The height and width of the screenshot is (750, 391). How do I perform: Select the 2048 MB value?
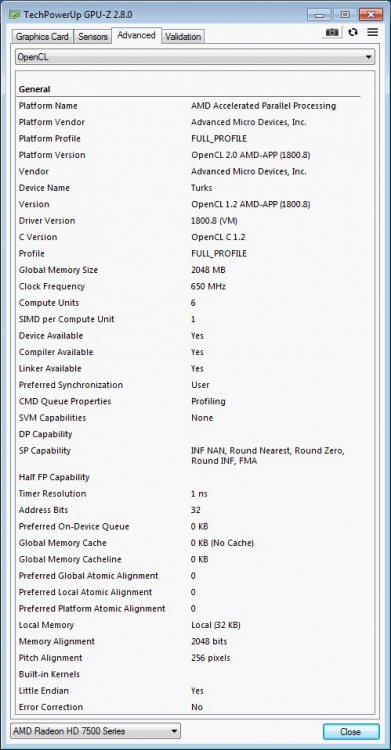pyautogui.click(x=208, y=270)
